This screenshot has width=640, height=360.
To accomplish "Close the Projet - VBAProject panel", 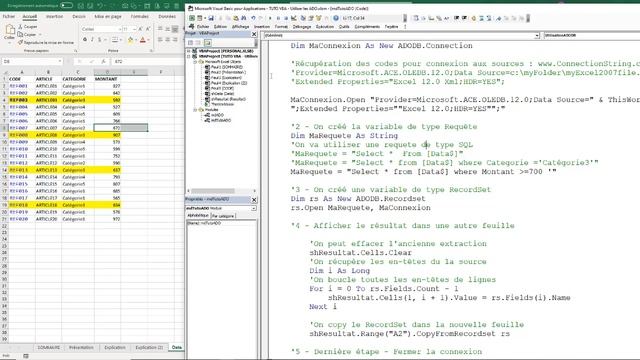I will pyautogui.click(x=254, y=34).
